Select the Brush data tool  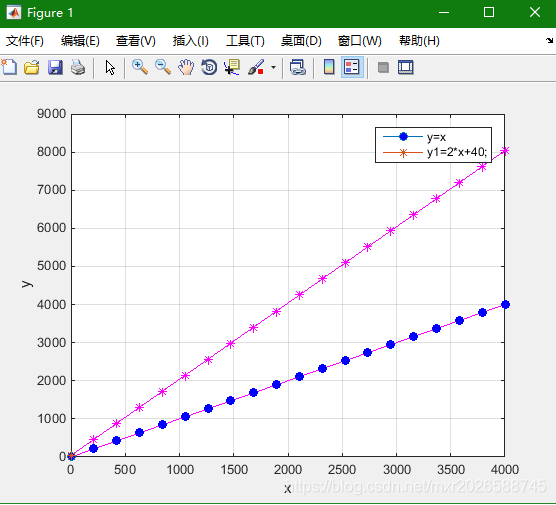point(256,67)
